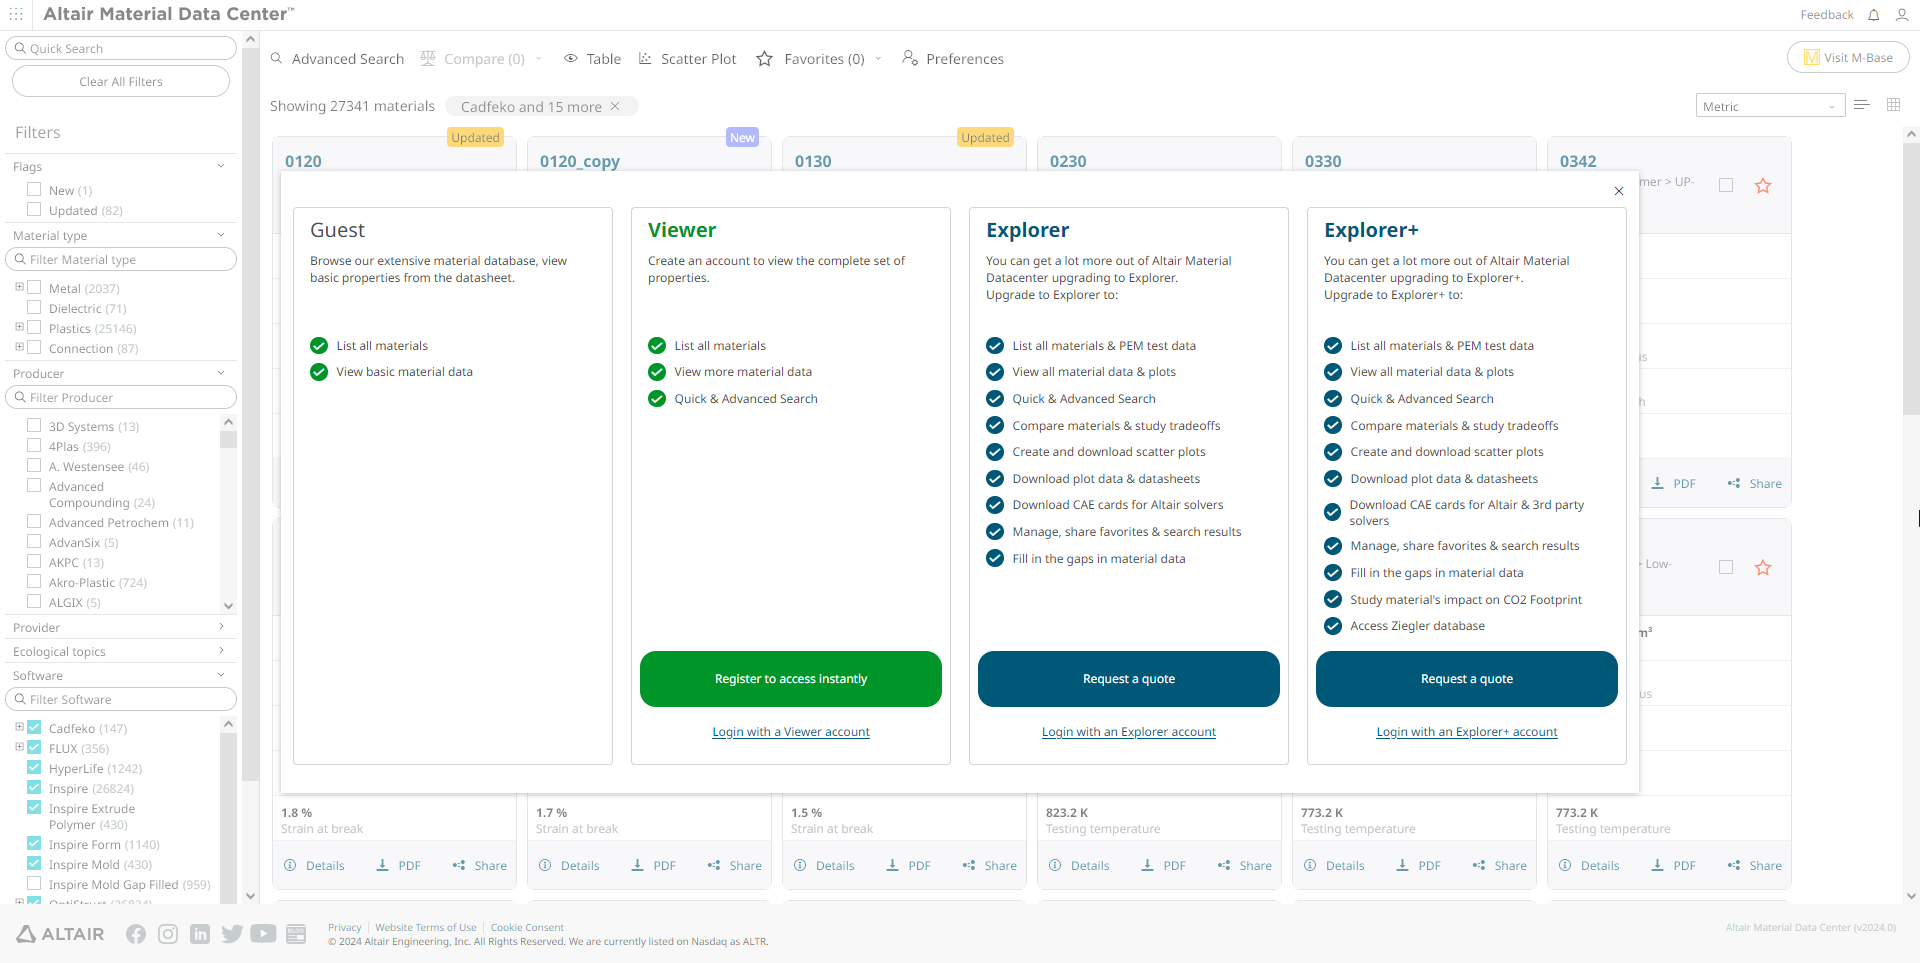1920x963 pixels.
Task: Check the 3D Systems (13) producer
Action: pos(34,426)
